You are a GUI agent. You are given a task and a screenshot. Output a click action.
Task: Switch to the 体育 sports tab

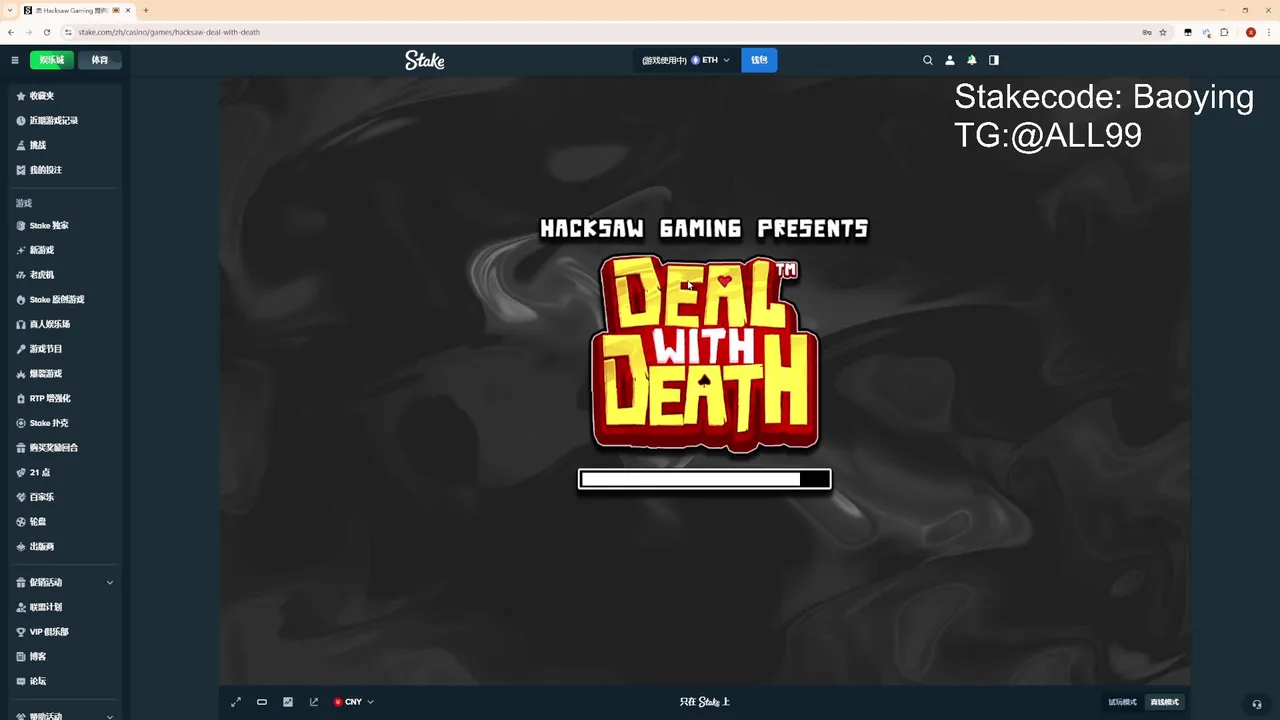click(x=100, y=60)
